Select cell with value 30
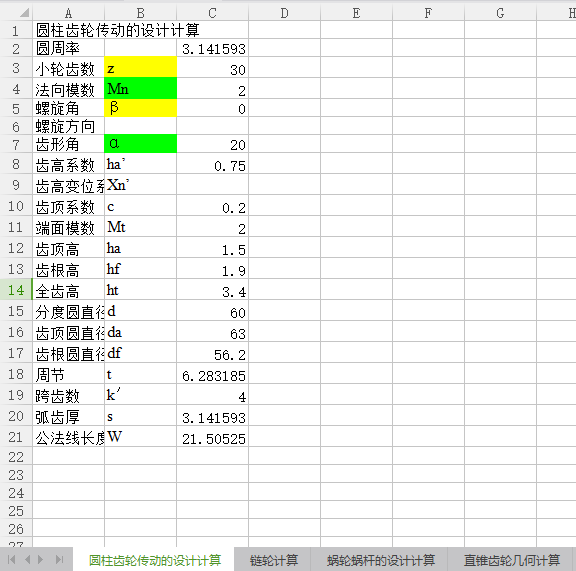Image resolution: width=576 pixels, height=571 pixels. 212,67
